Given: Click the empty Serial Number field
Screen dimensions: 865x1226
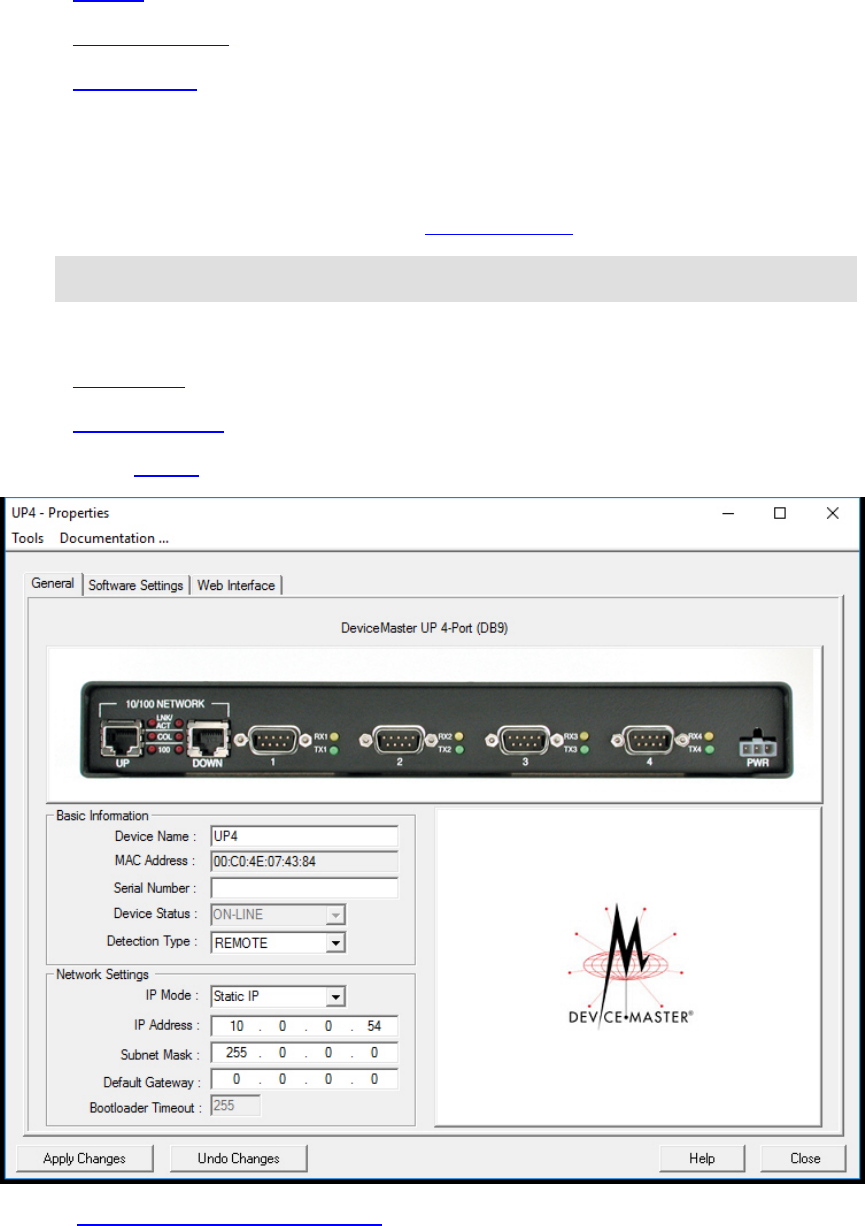Looking at the screenshot, I should (304, 888).
